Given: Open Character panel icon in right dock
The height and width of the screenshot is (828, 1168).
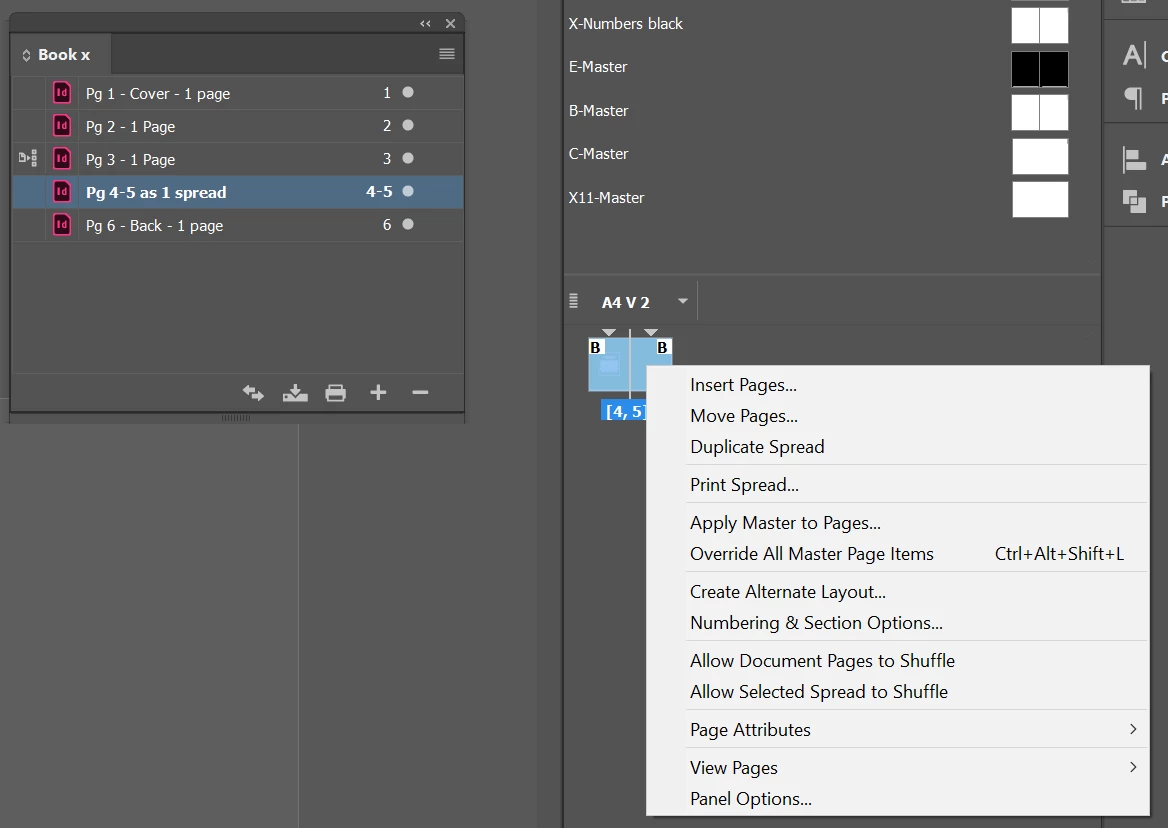Looking at the screenshot, I should (1134, 54).
